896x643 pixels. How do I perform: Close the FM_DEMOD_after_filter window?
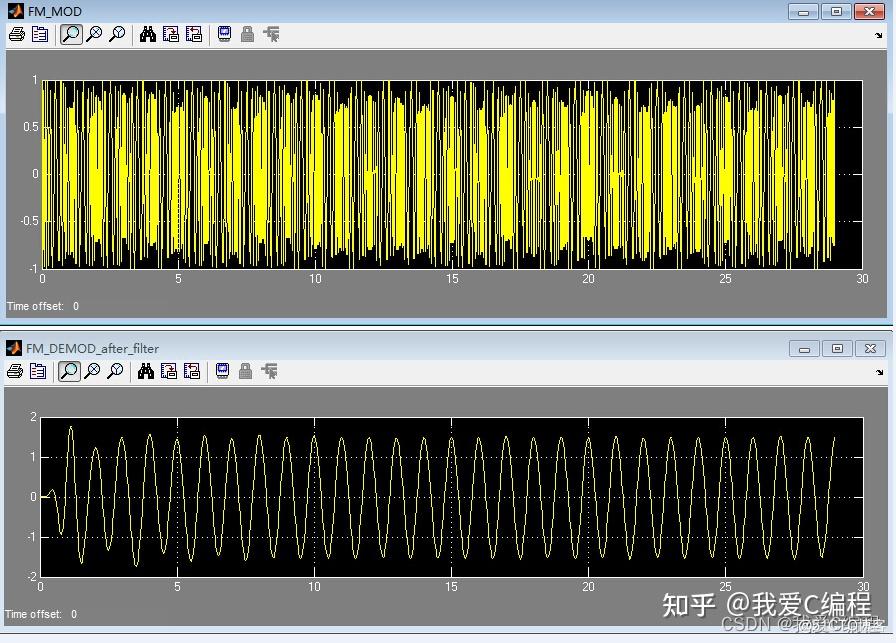(x=870, y=349)
